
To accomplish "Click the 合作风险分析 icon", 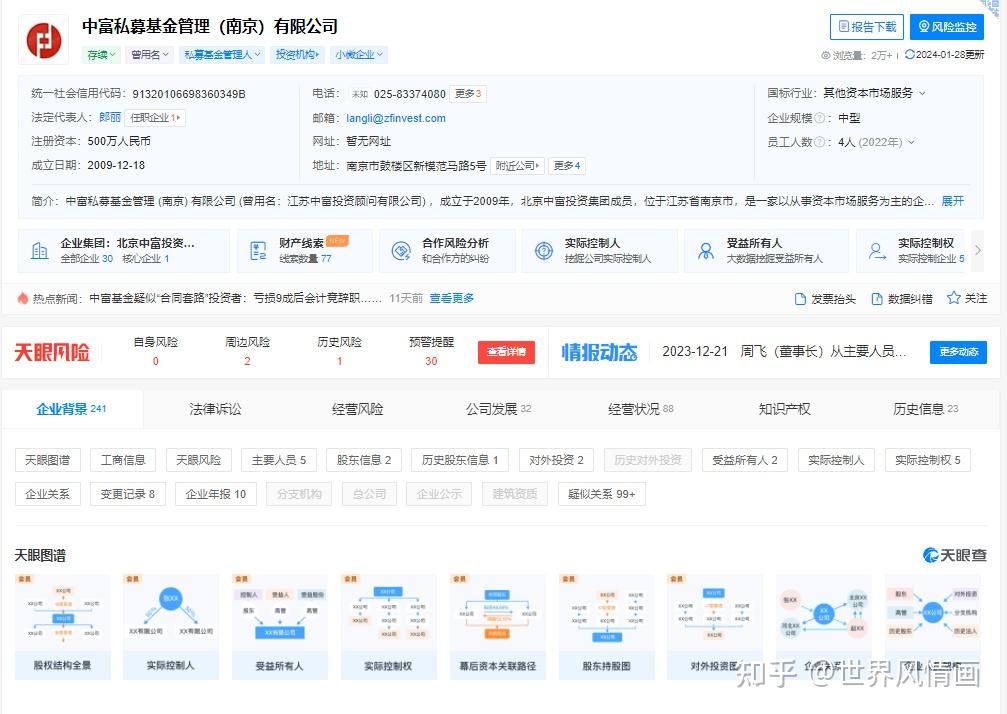I will (401, 250).
